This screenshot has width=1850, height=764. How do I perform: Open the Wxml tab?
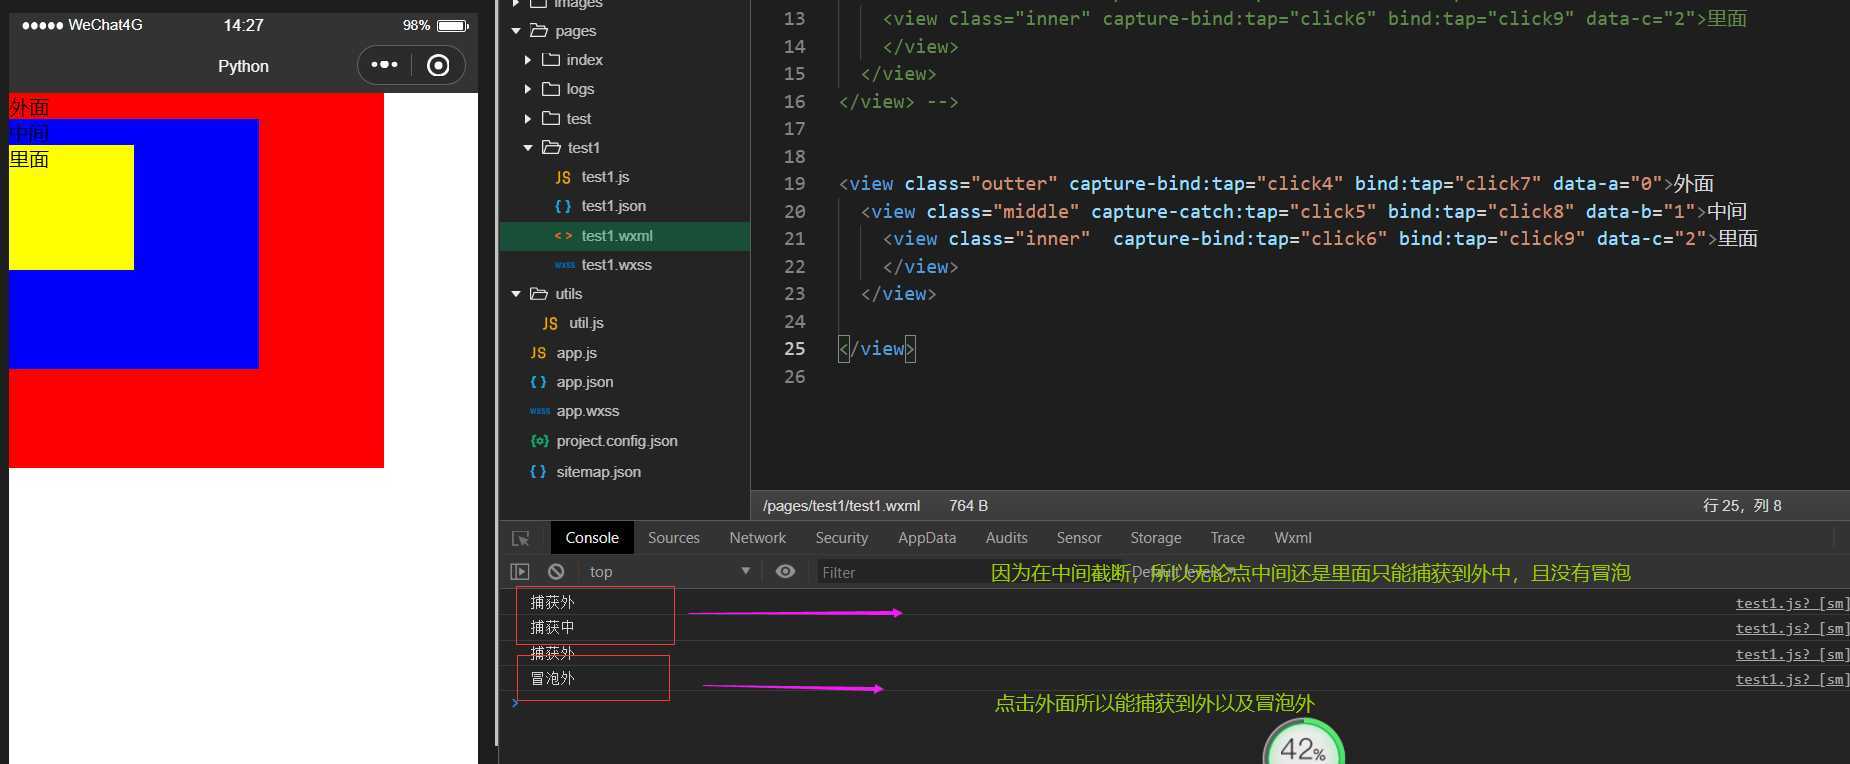1293,537
